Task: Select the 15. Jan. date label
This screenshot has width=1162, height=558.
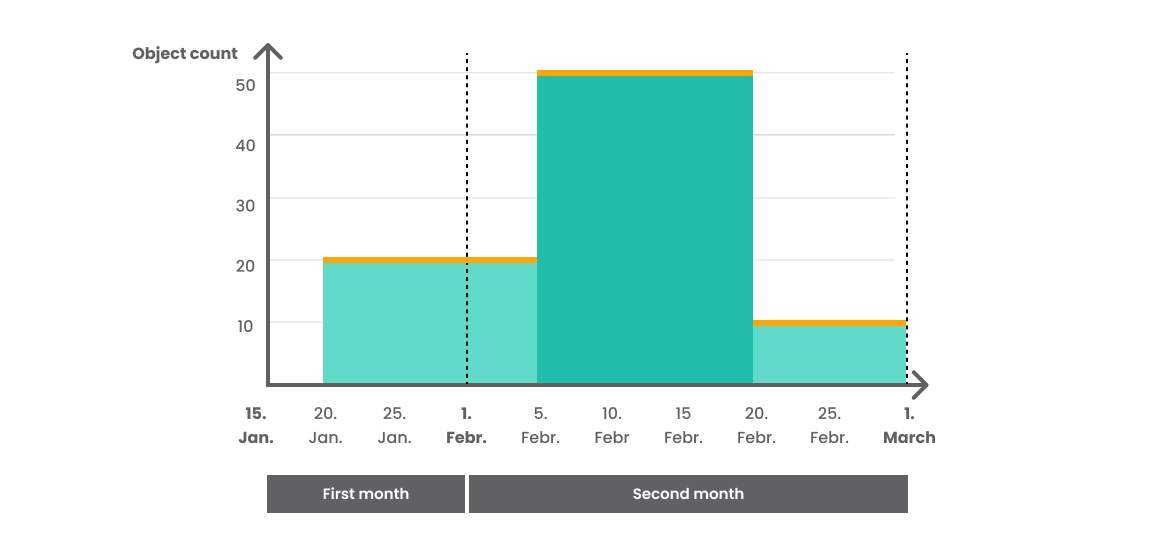Action: click(255, 425)
